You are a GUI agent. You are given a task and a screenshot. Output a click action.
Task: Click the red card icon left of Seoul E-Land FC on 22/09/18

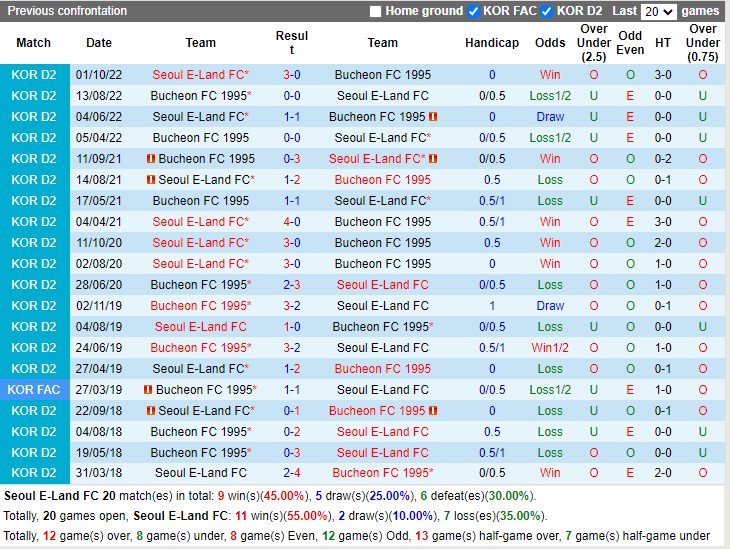pos(151,411)
